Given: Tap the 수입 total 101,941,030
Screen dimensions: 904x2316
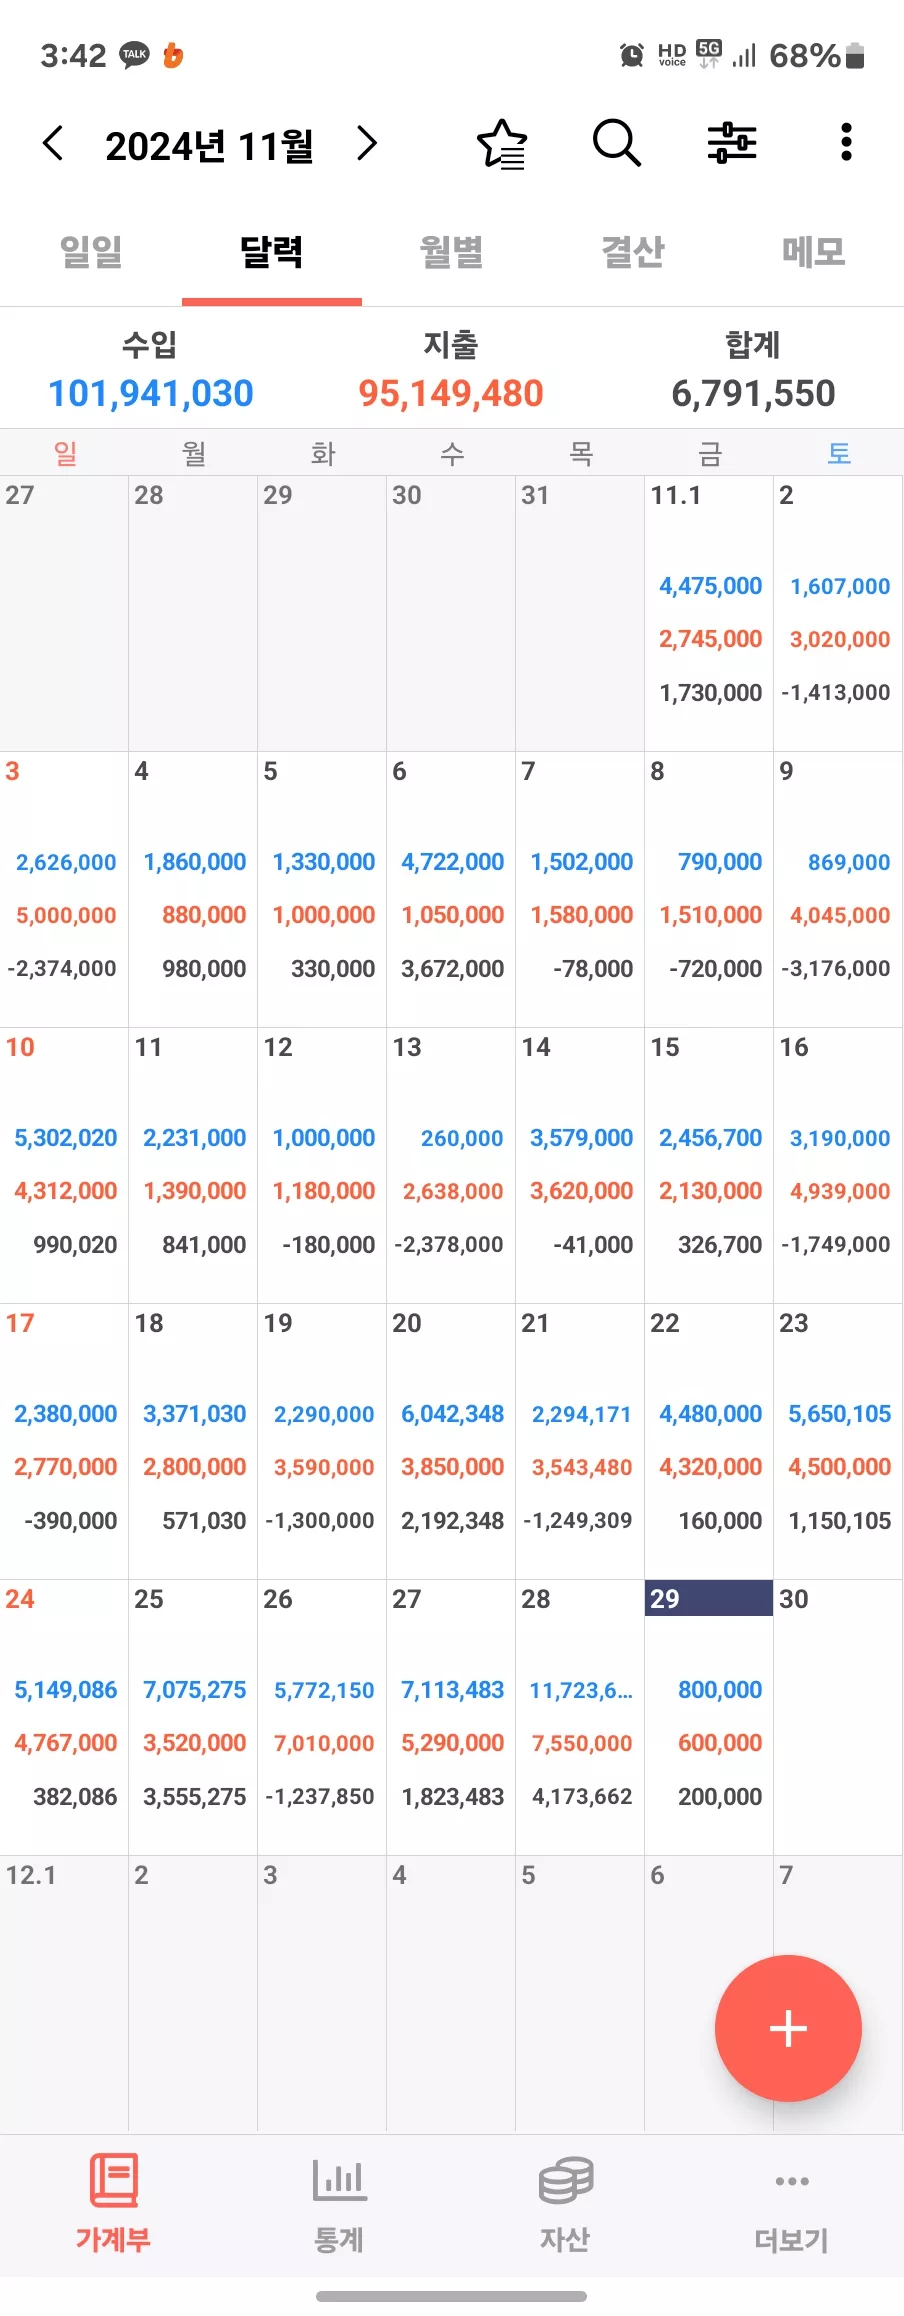Looking at the screenshot, I should [151, 393].
